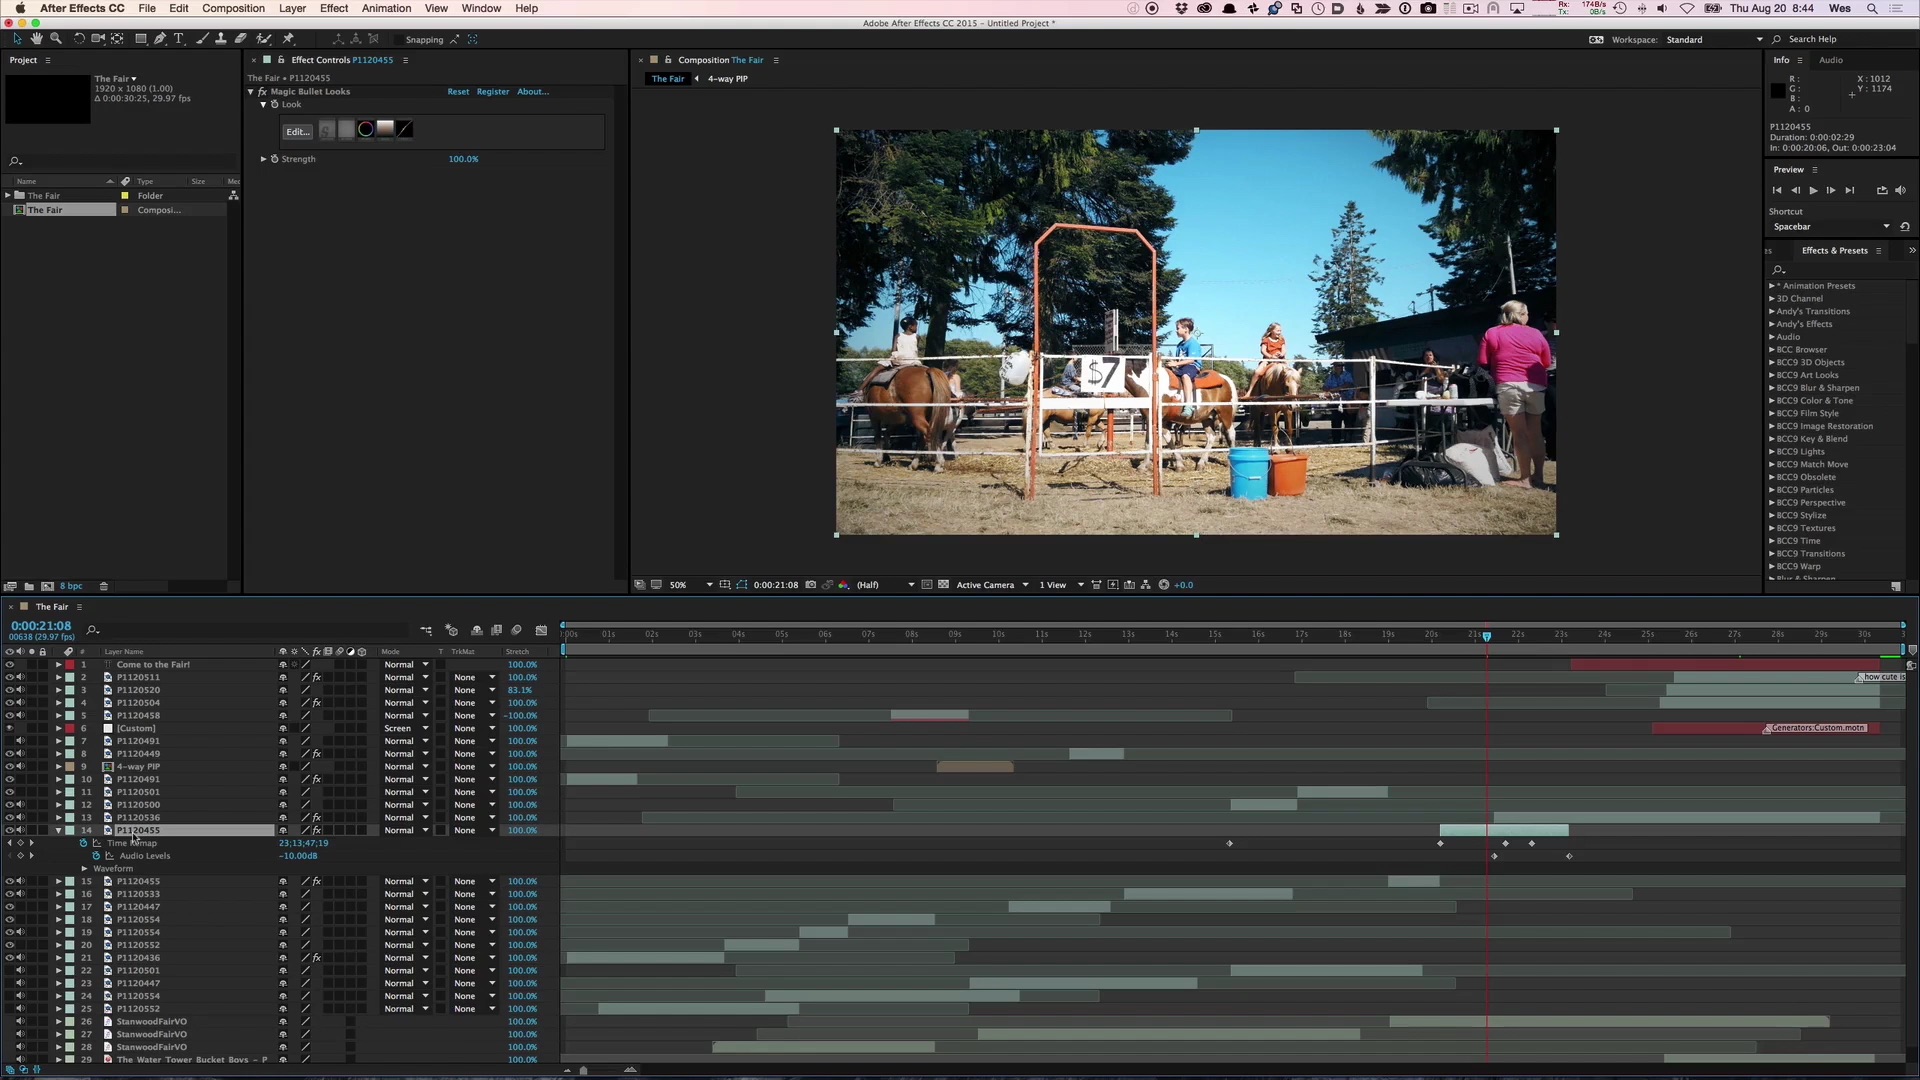Select the Clone Stamp tool

(221, 39)
